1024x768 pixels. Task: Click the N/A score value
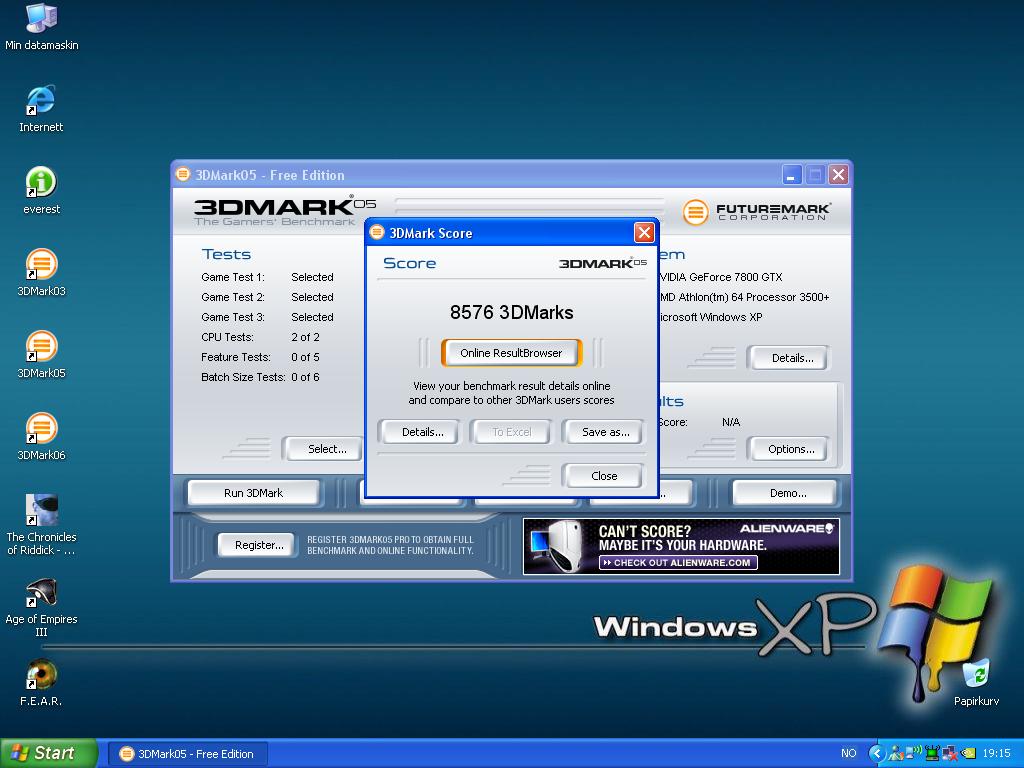coord(731,422)
